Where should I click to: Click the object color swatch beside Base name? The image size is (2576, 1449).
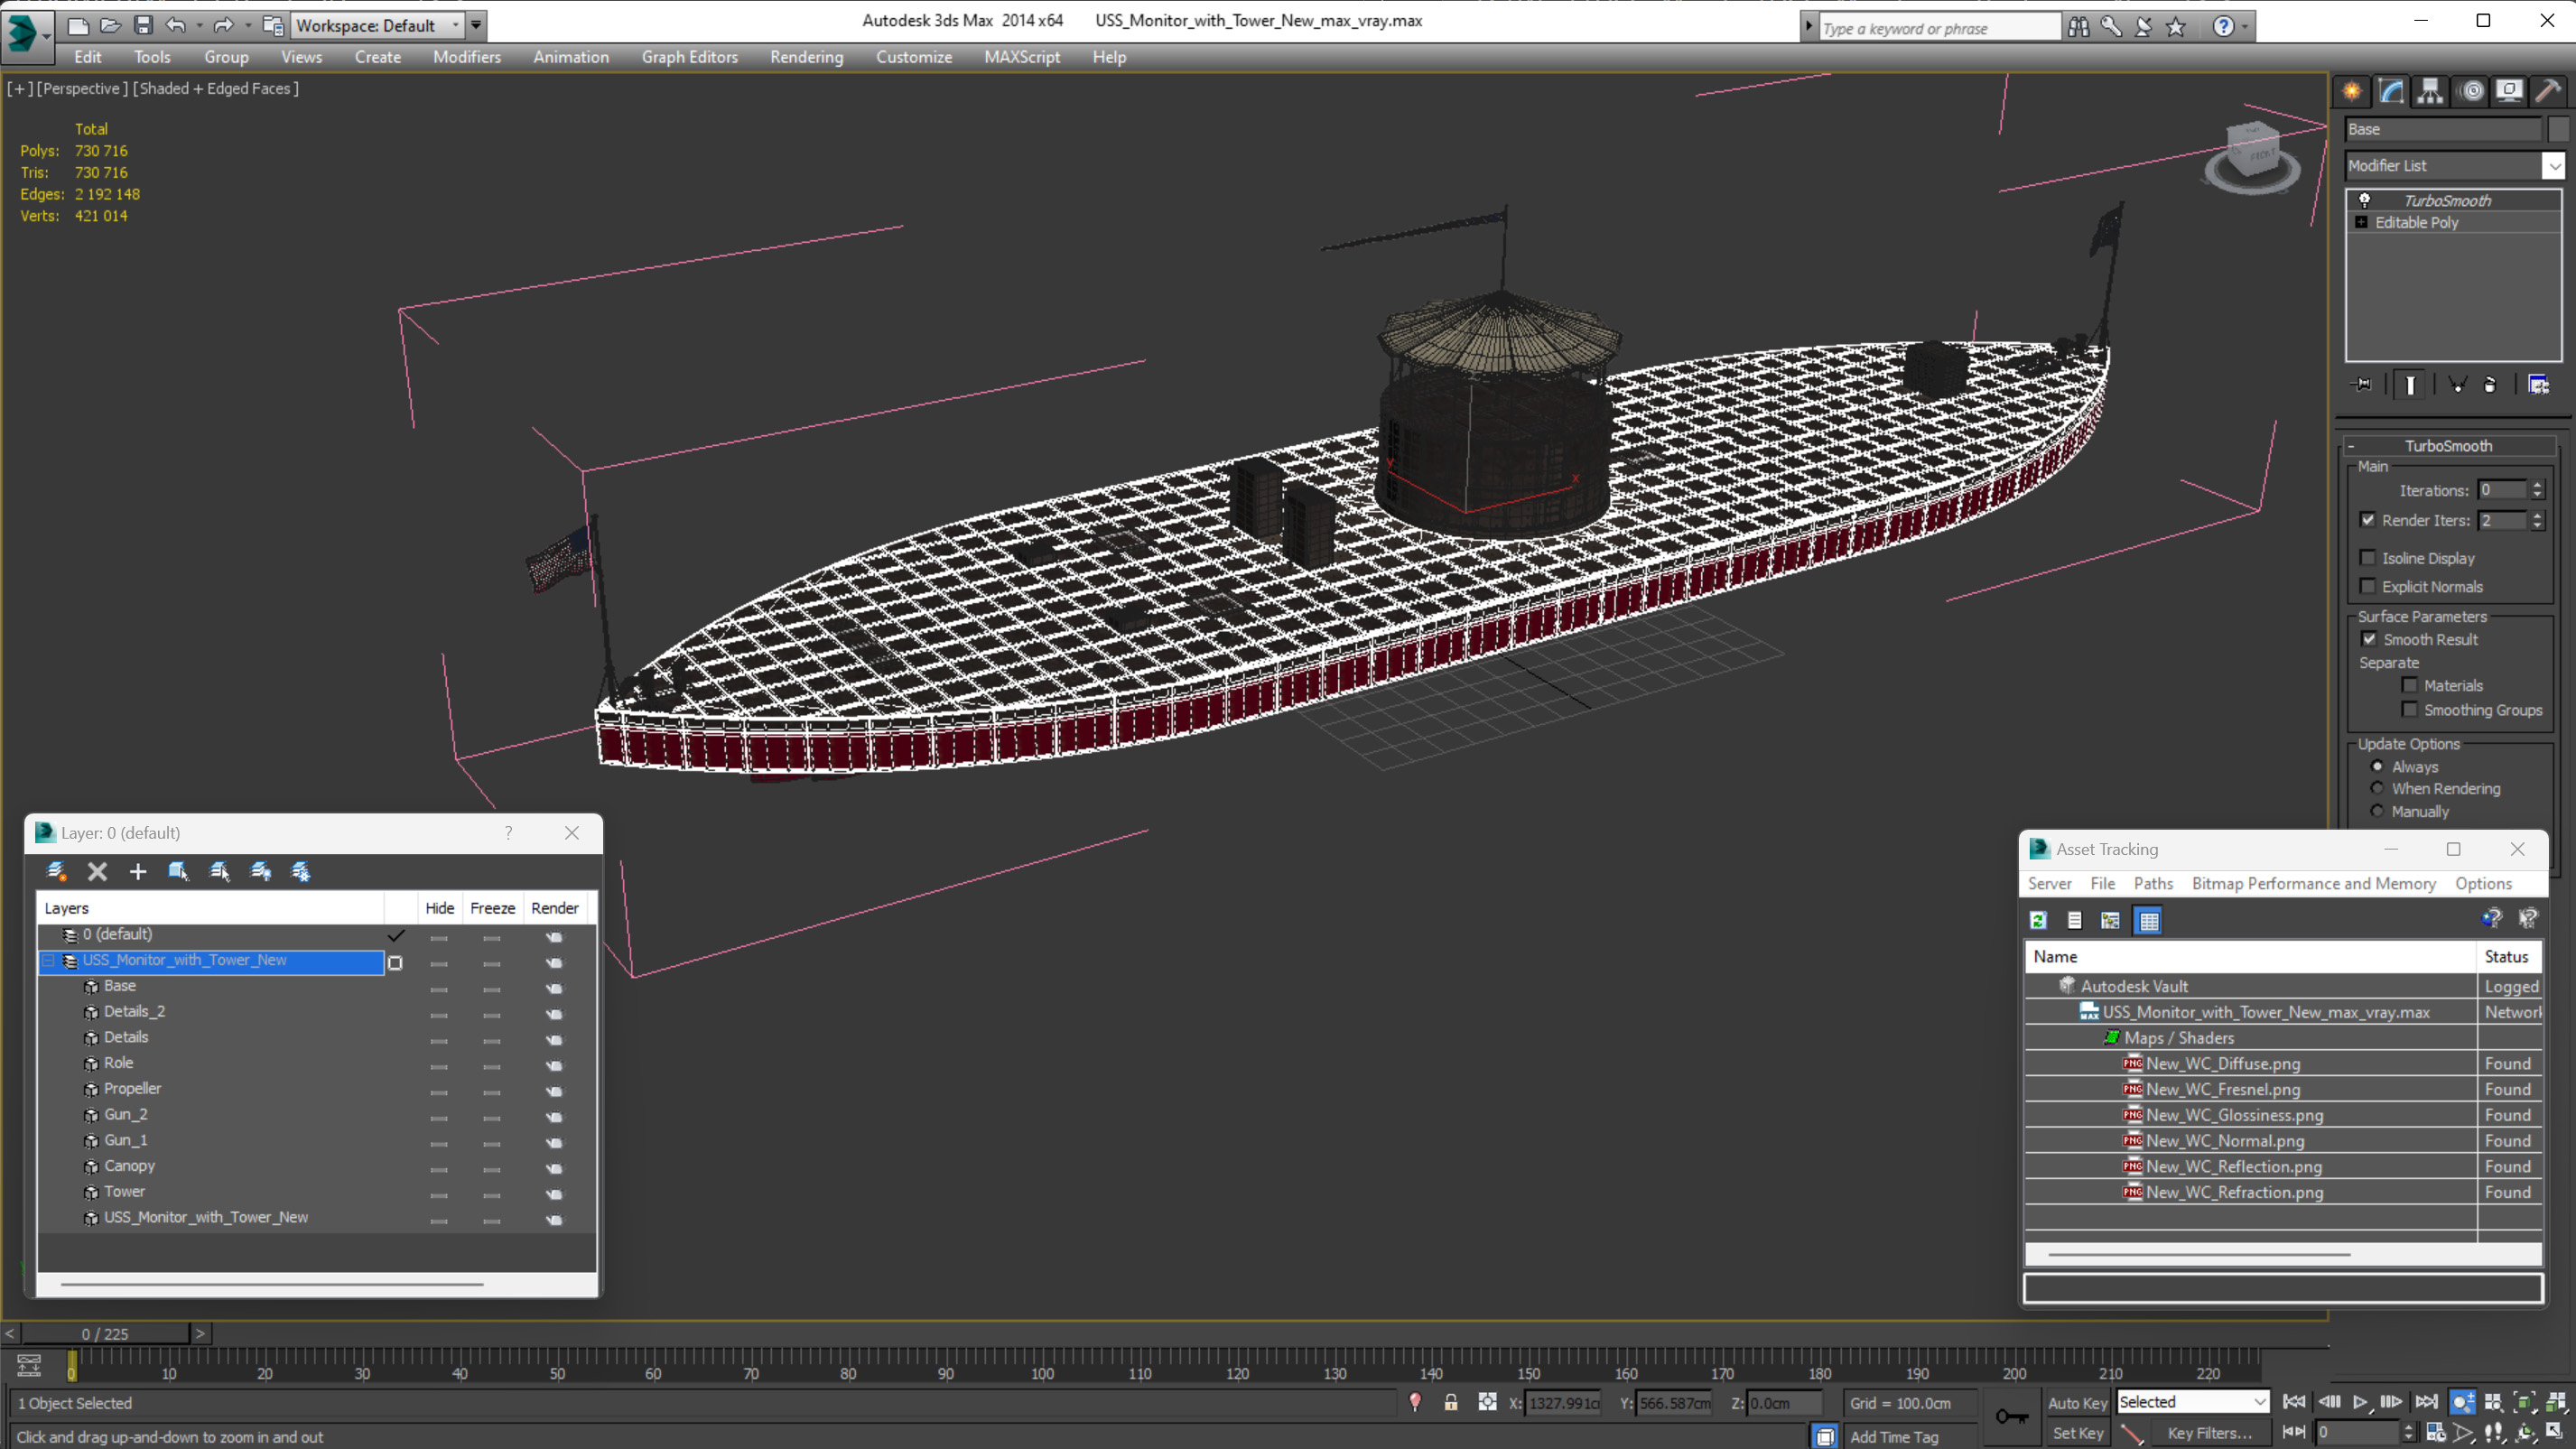point(2558,129)
